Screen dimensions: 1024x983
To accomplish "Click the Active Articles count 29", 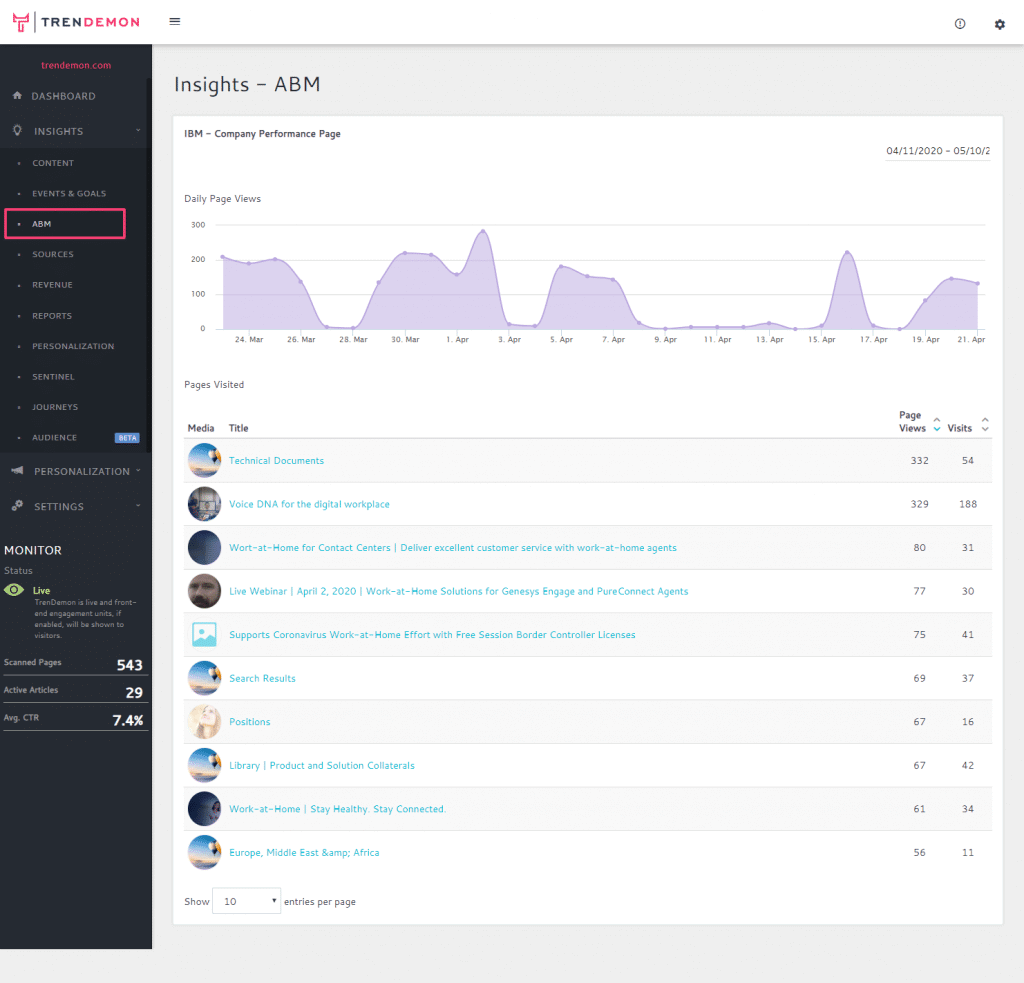I will (134, 692).
